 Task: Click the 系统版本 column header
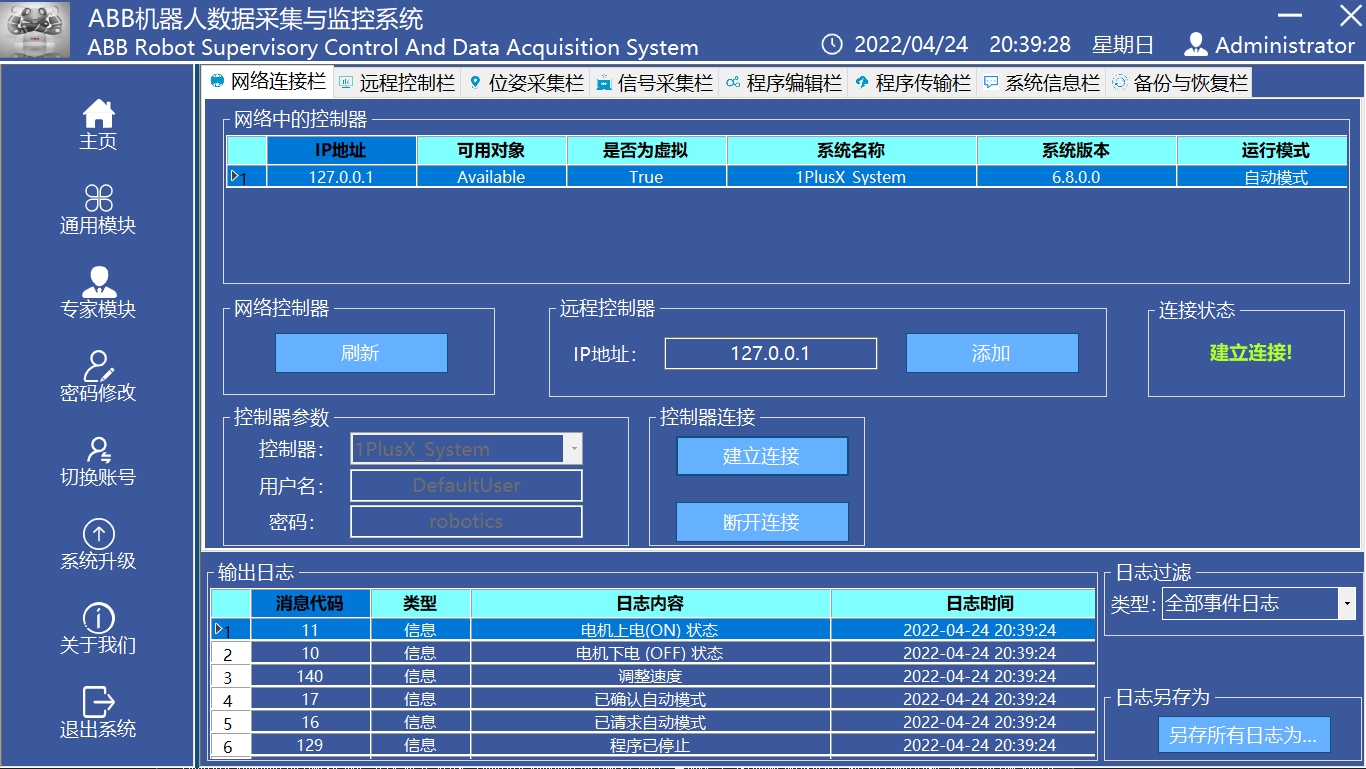click(1076, 151)
